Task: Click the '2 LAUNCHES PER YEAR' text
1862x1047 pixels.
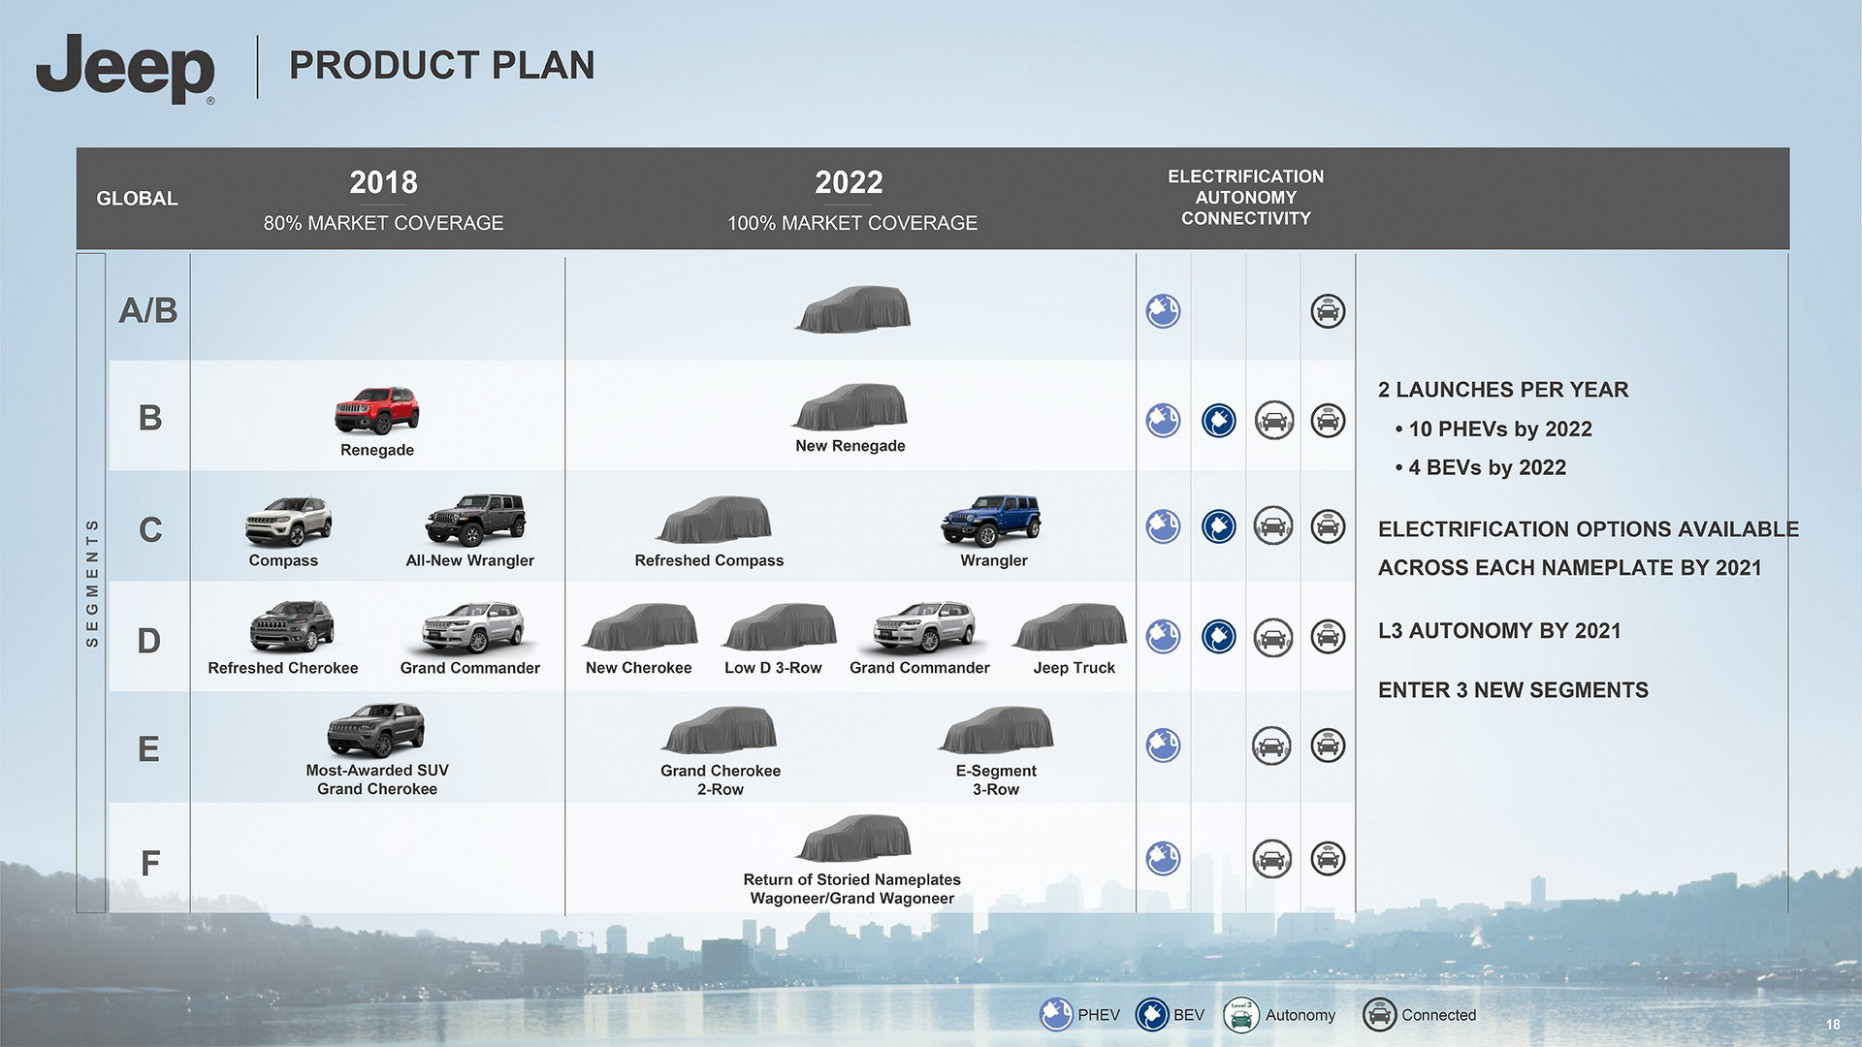Action: click(1502, 390)
